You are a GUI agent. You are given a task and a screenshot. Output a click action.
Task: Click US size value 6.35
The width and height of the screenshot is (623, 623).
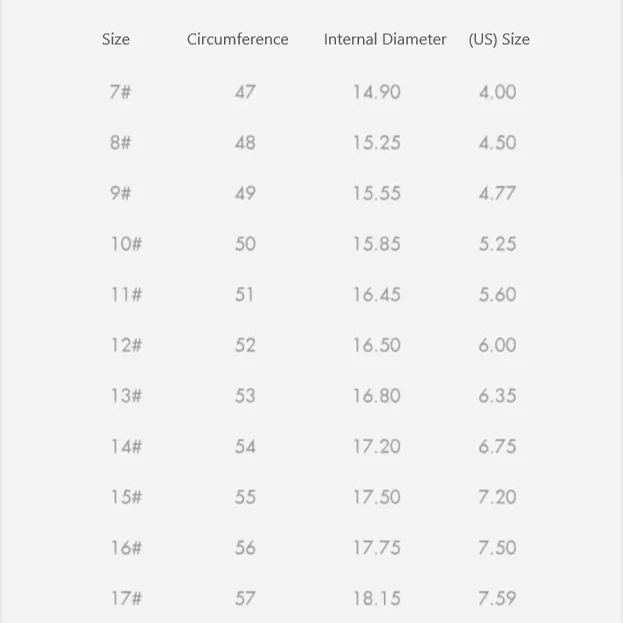pyautogui.click(x=497, y=396)
